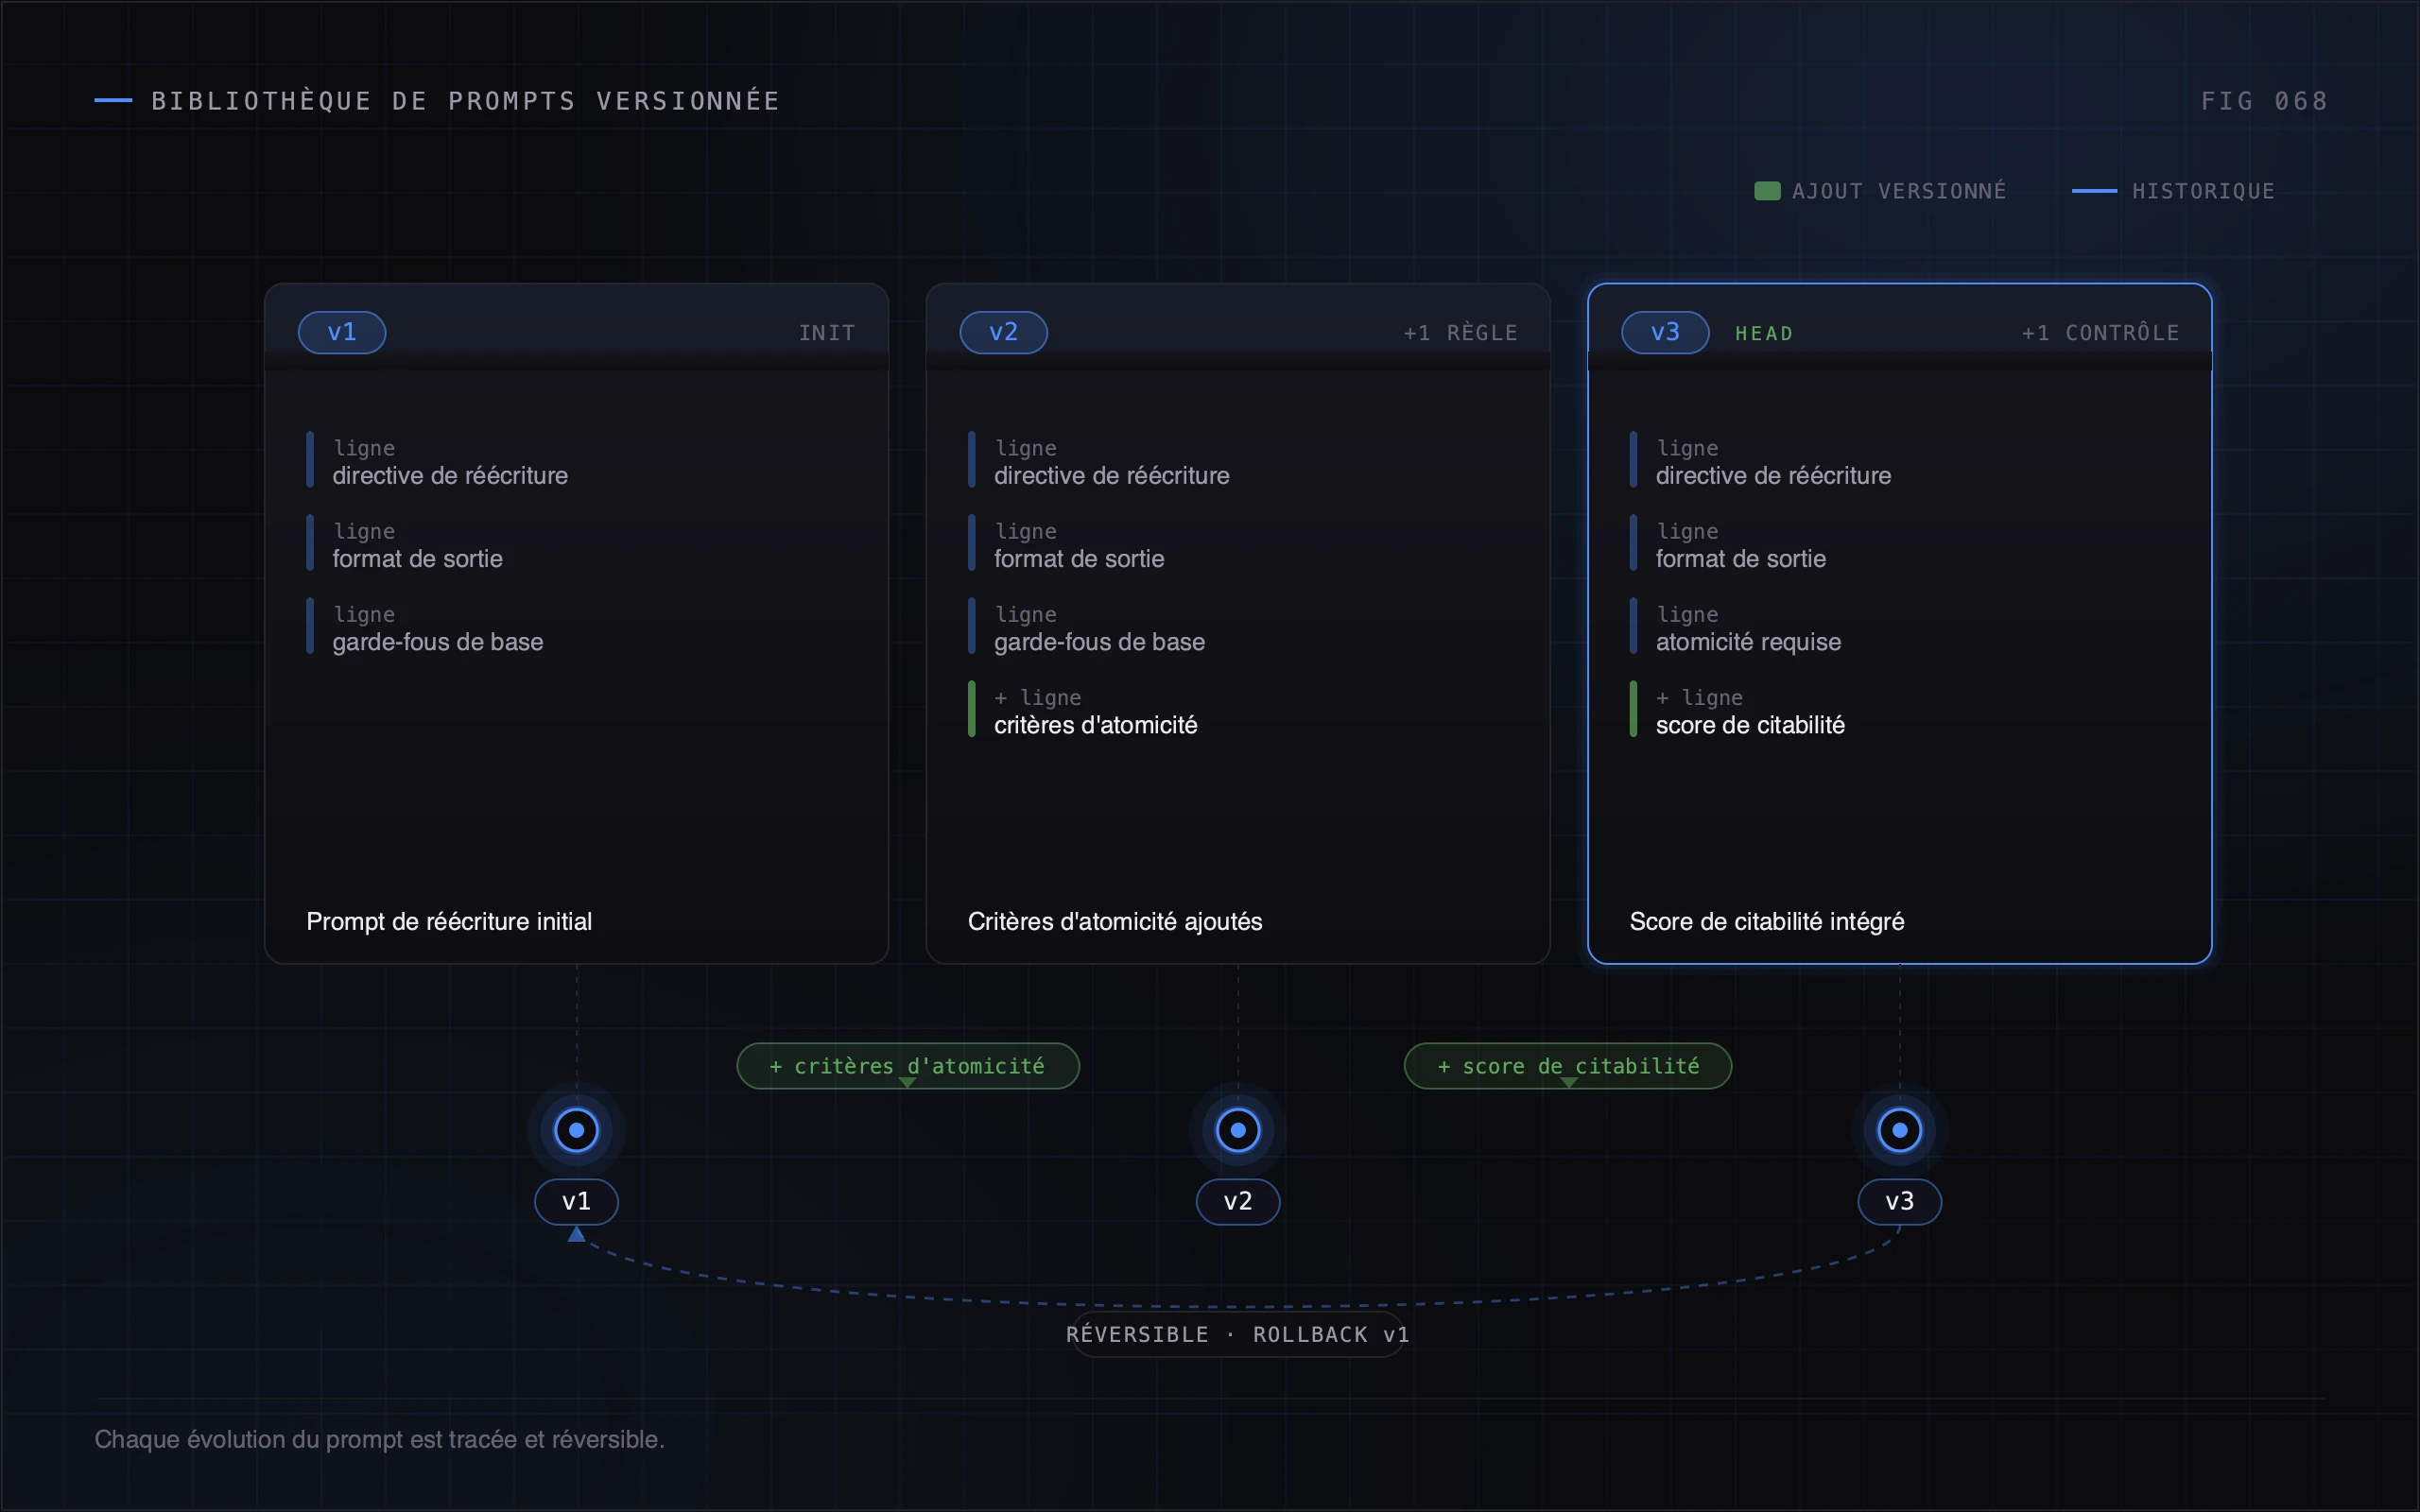The height and width of the screenshot is (1512, 2420).
Task: Click the green Ajout versionné legend swatch
Action: [1767, 191]
